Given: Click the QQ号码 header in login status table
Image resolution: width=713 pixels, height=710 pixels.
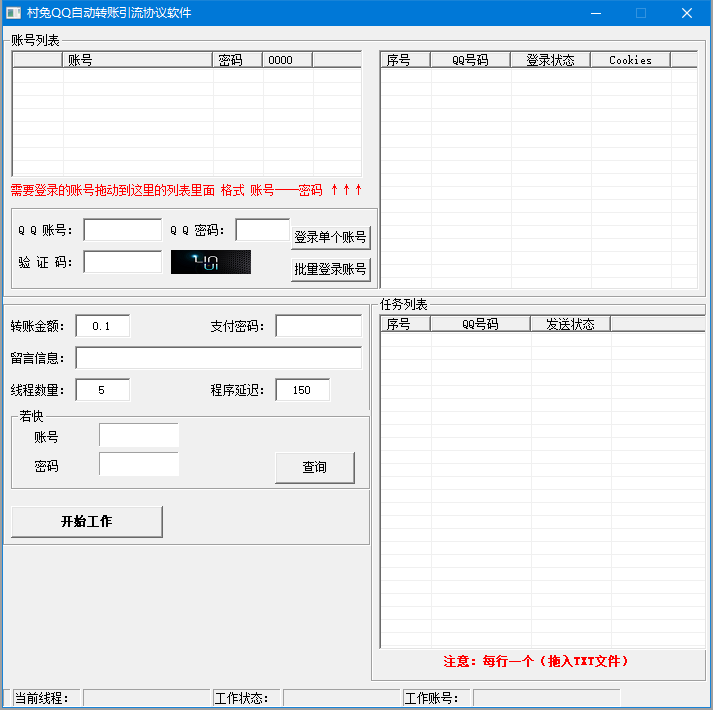Looking at the screenshot, I should tap(471, 60).
